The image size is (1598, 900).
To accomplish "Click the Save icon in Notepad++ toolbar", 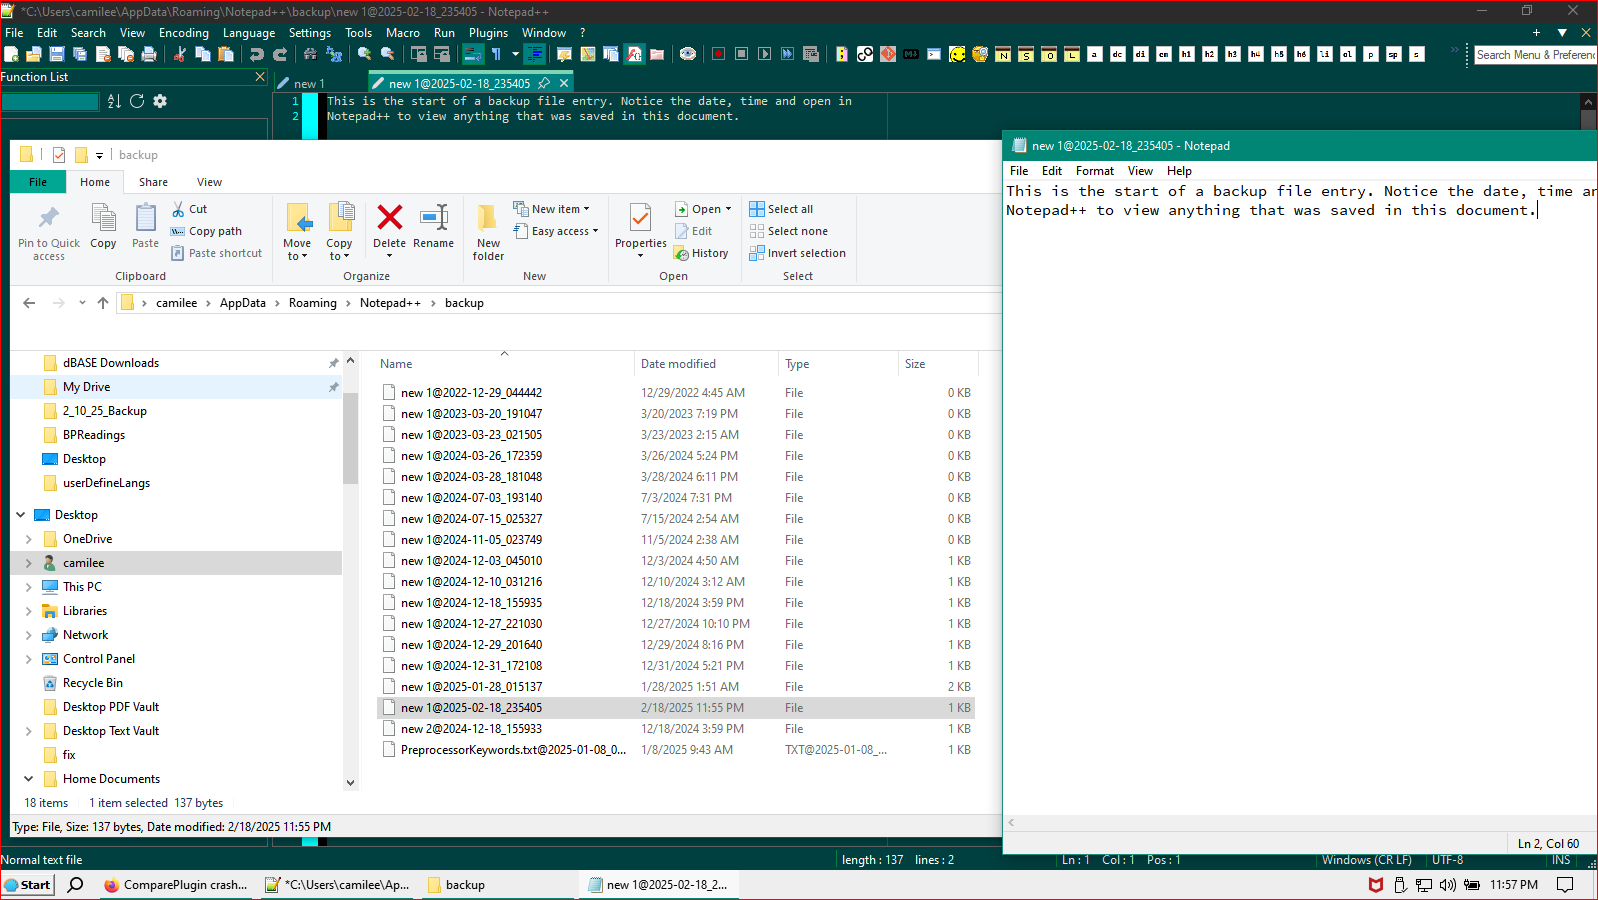I will pos(57,54).
